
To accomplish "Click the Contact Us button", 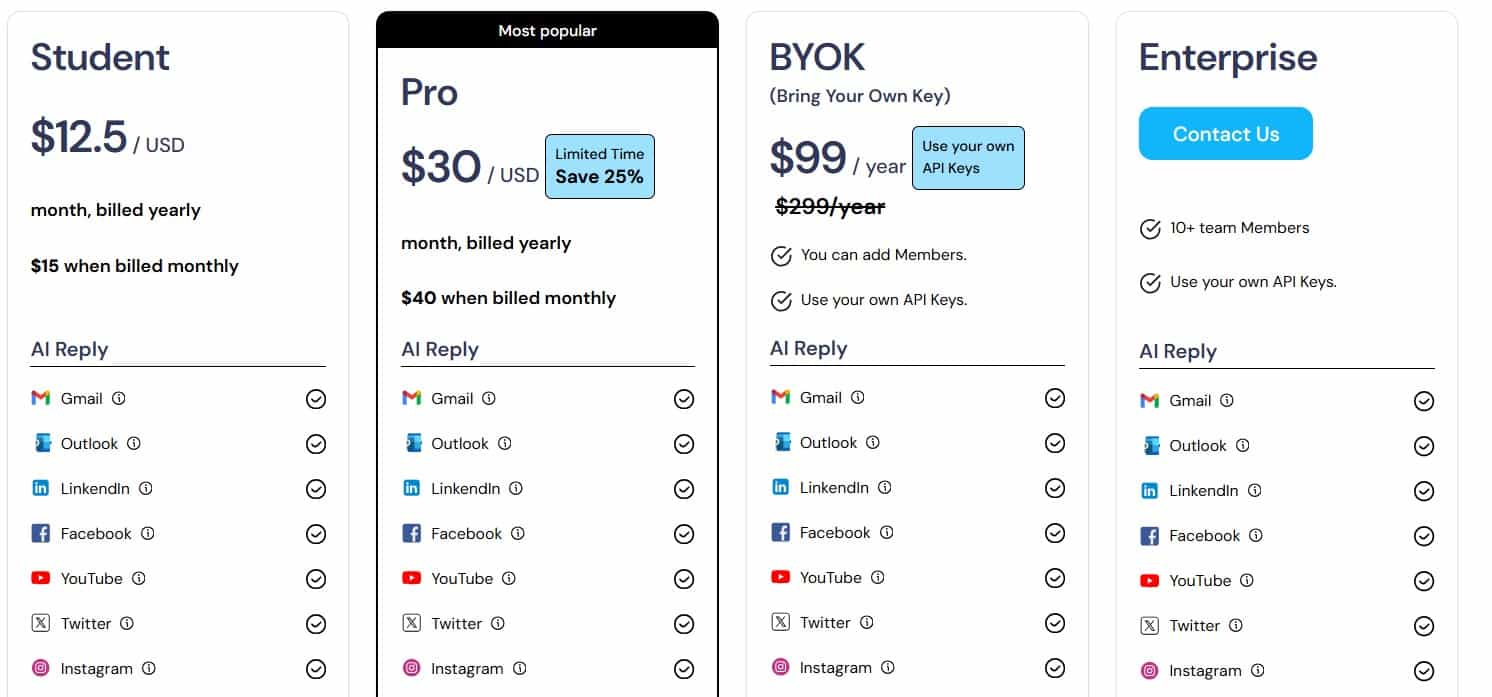I will click(1225, 133).
